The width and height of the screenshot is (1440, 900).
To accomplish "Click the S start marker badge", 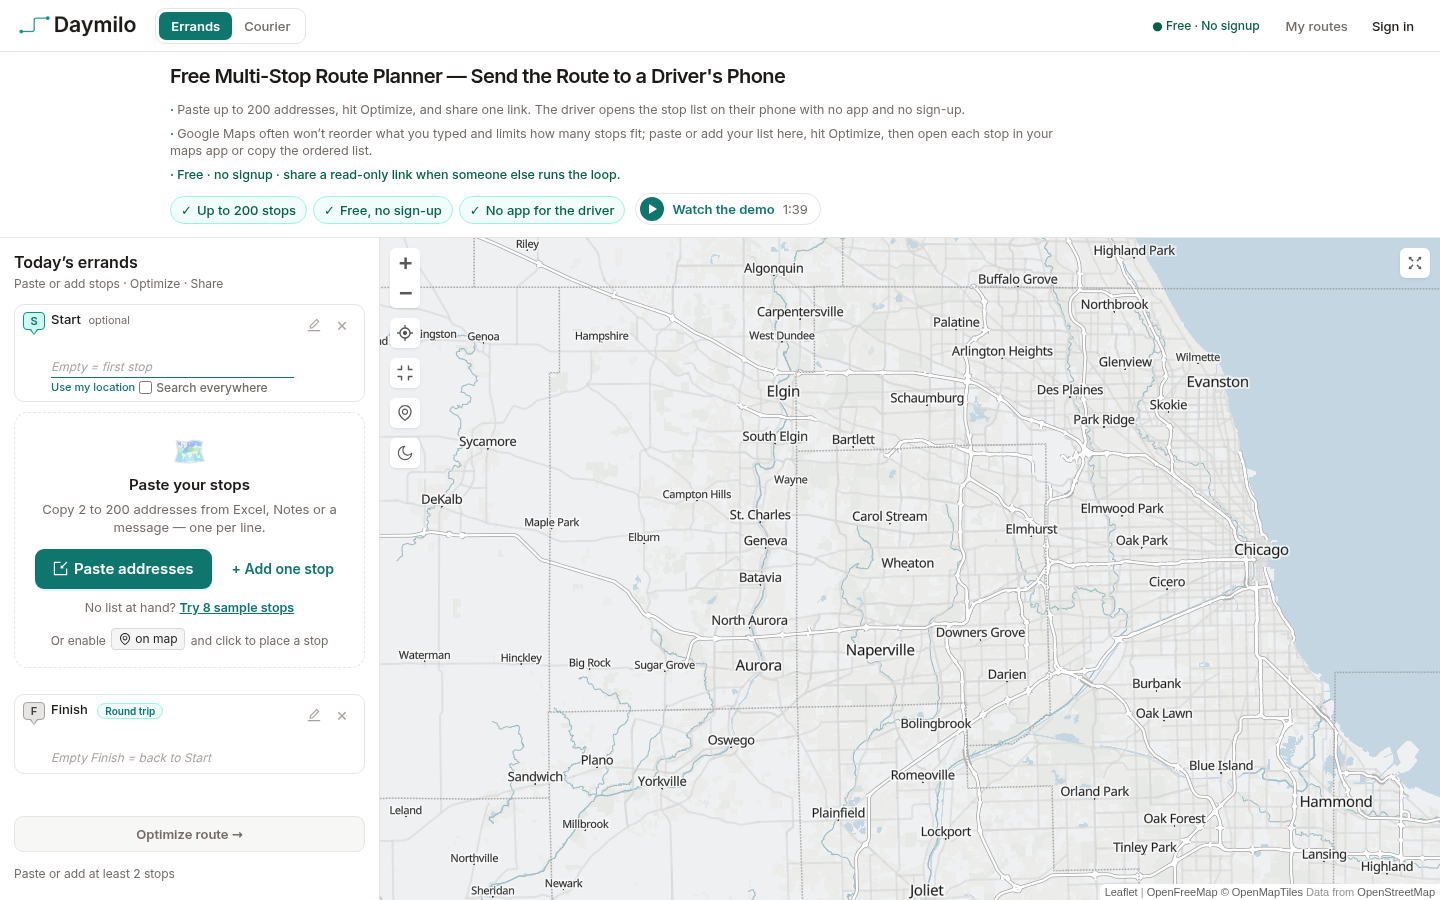I will 34,322.
